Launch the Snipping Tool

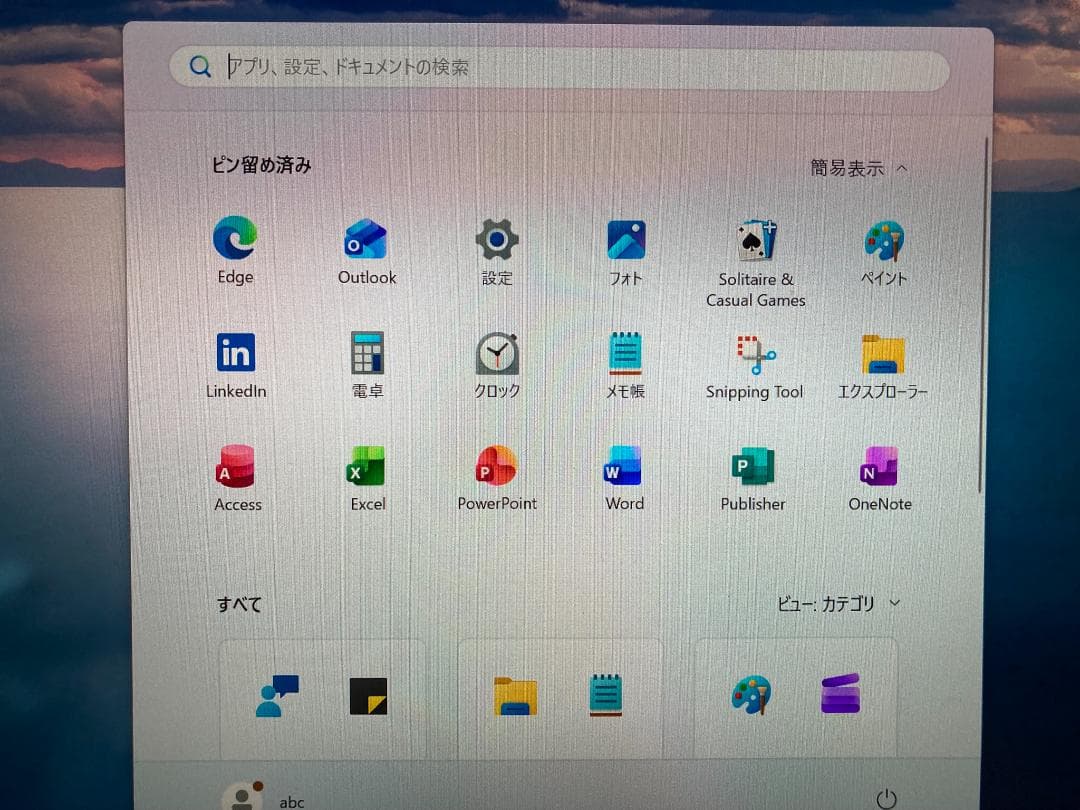[x=755, y=367]
